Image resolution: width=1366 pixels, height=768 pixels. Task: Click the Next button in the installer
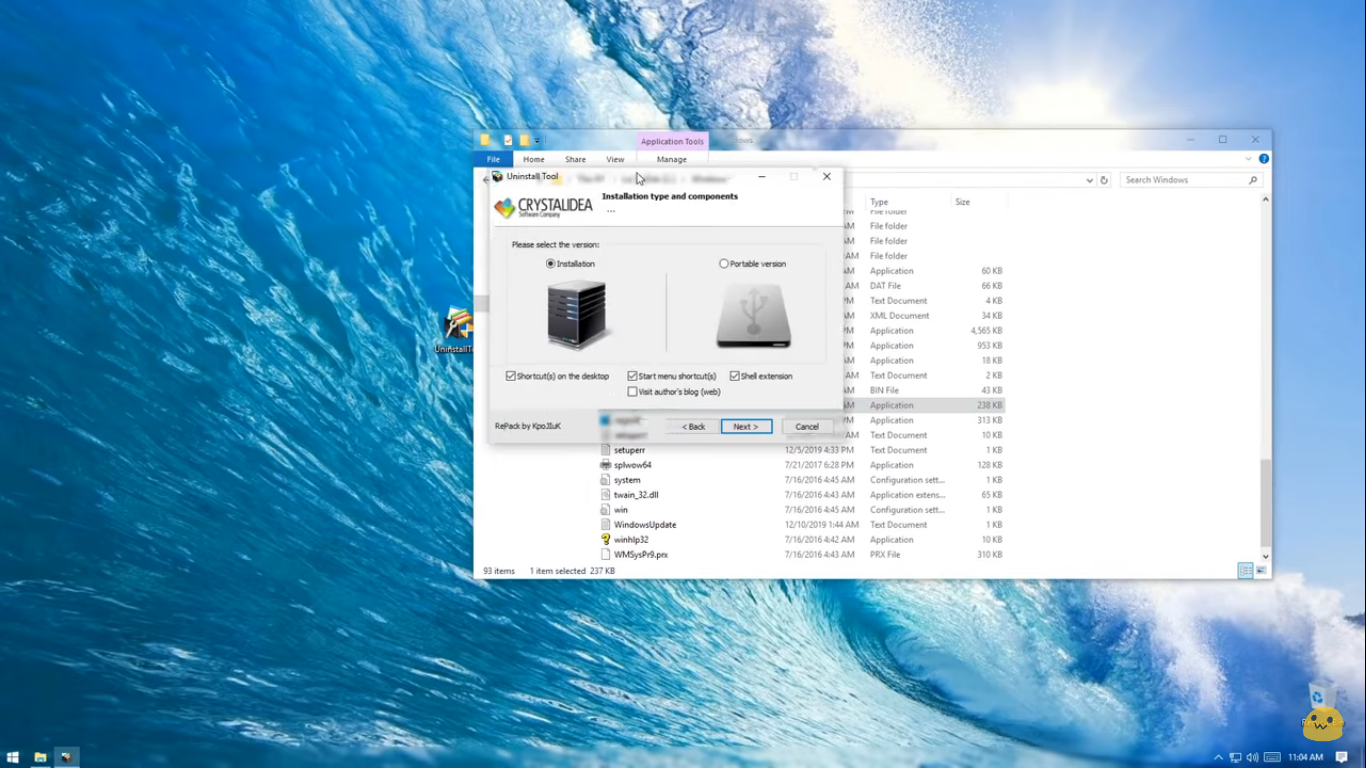pos(746,426)
